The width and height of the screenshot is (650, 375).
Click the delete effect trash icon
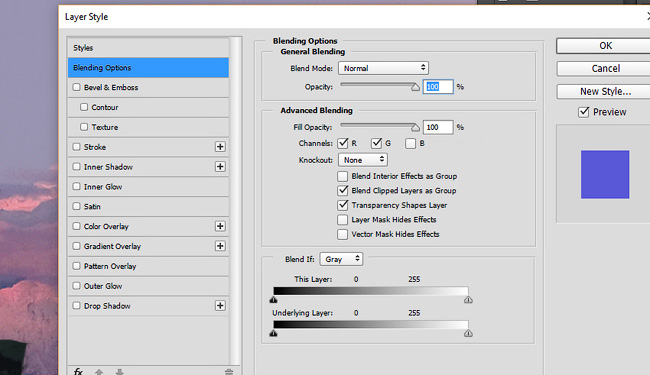coord(229,372)
